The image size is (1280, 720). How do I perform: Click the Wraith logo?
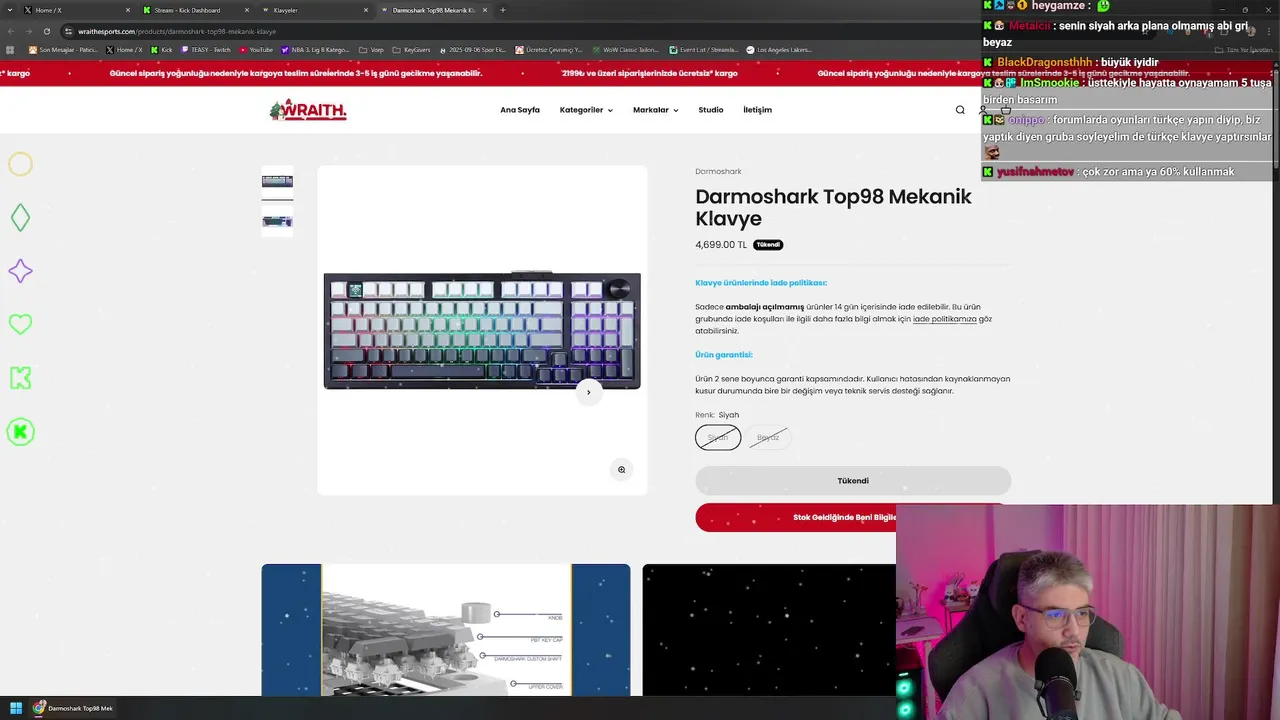pyautogui.click(x=308, y=110)
